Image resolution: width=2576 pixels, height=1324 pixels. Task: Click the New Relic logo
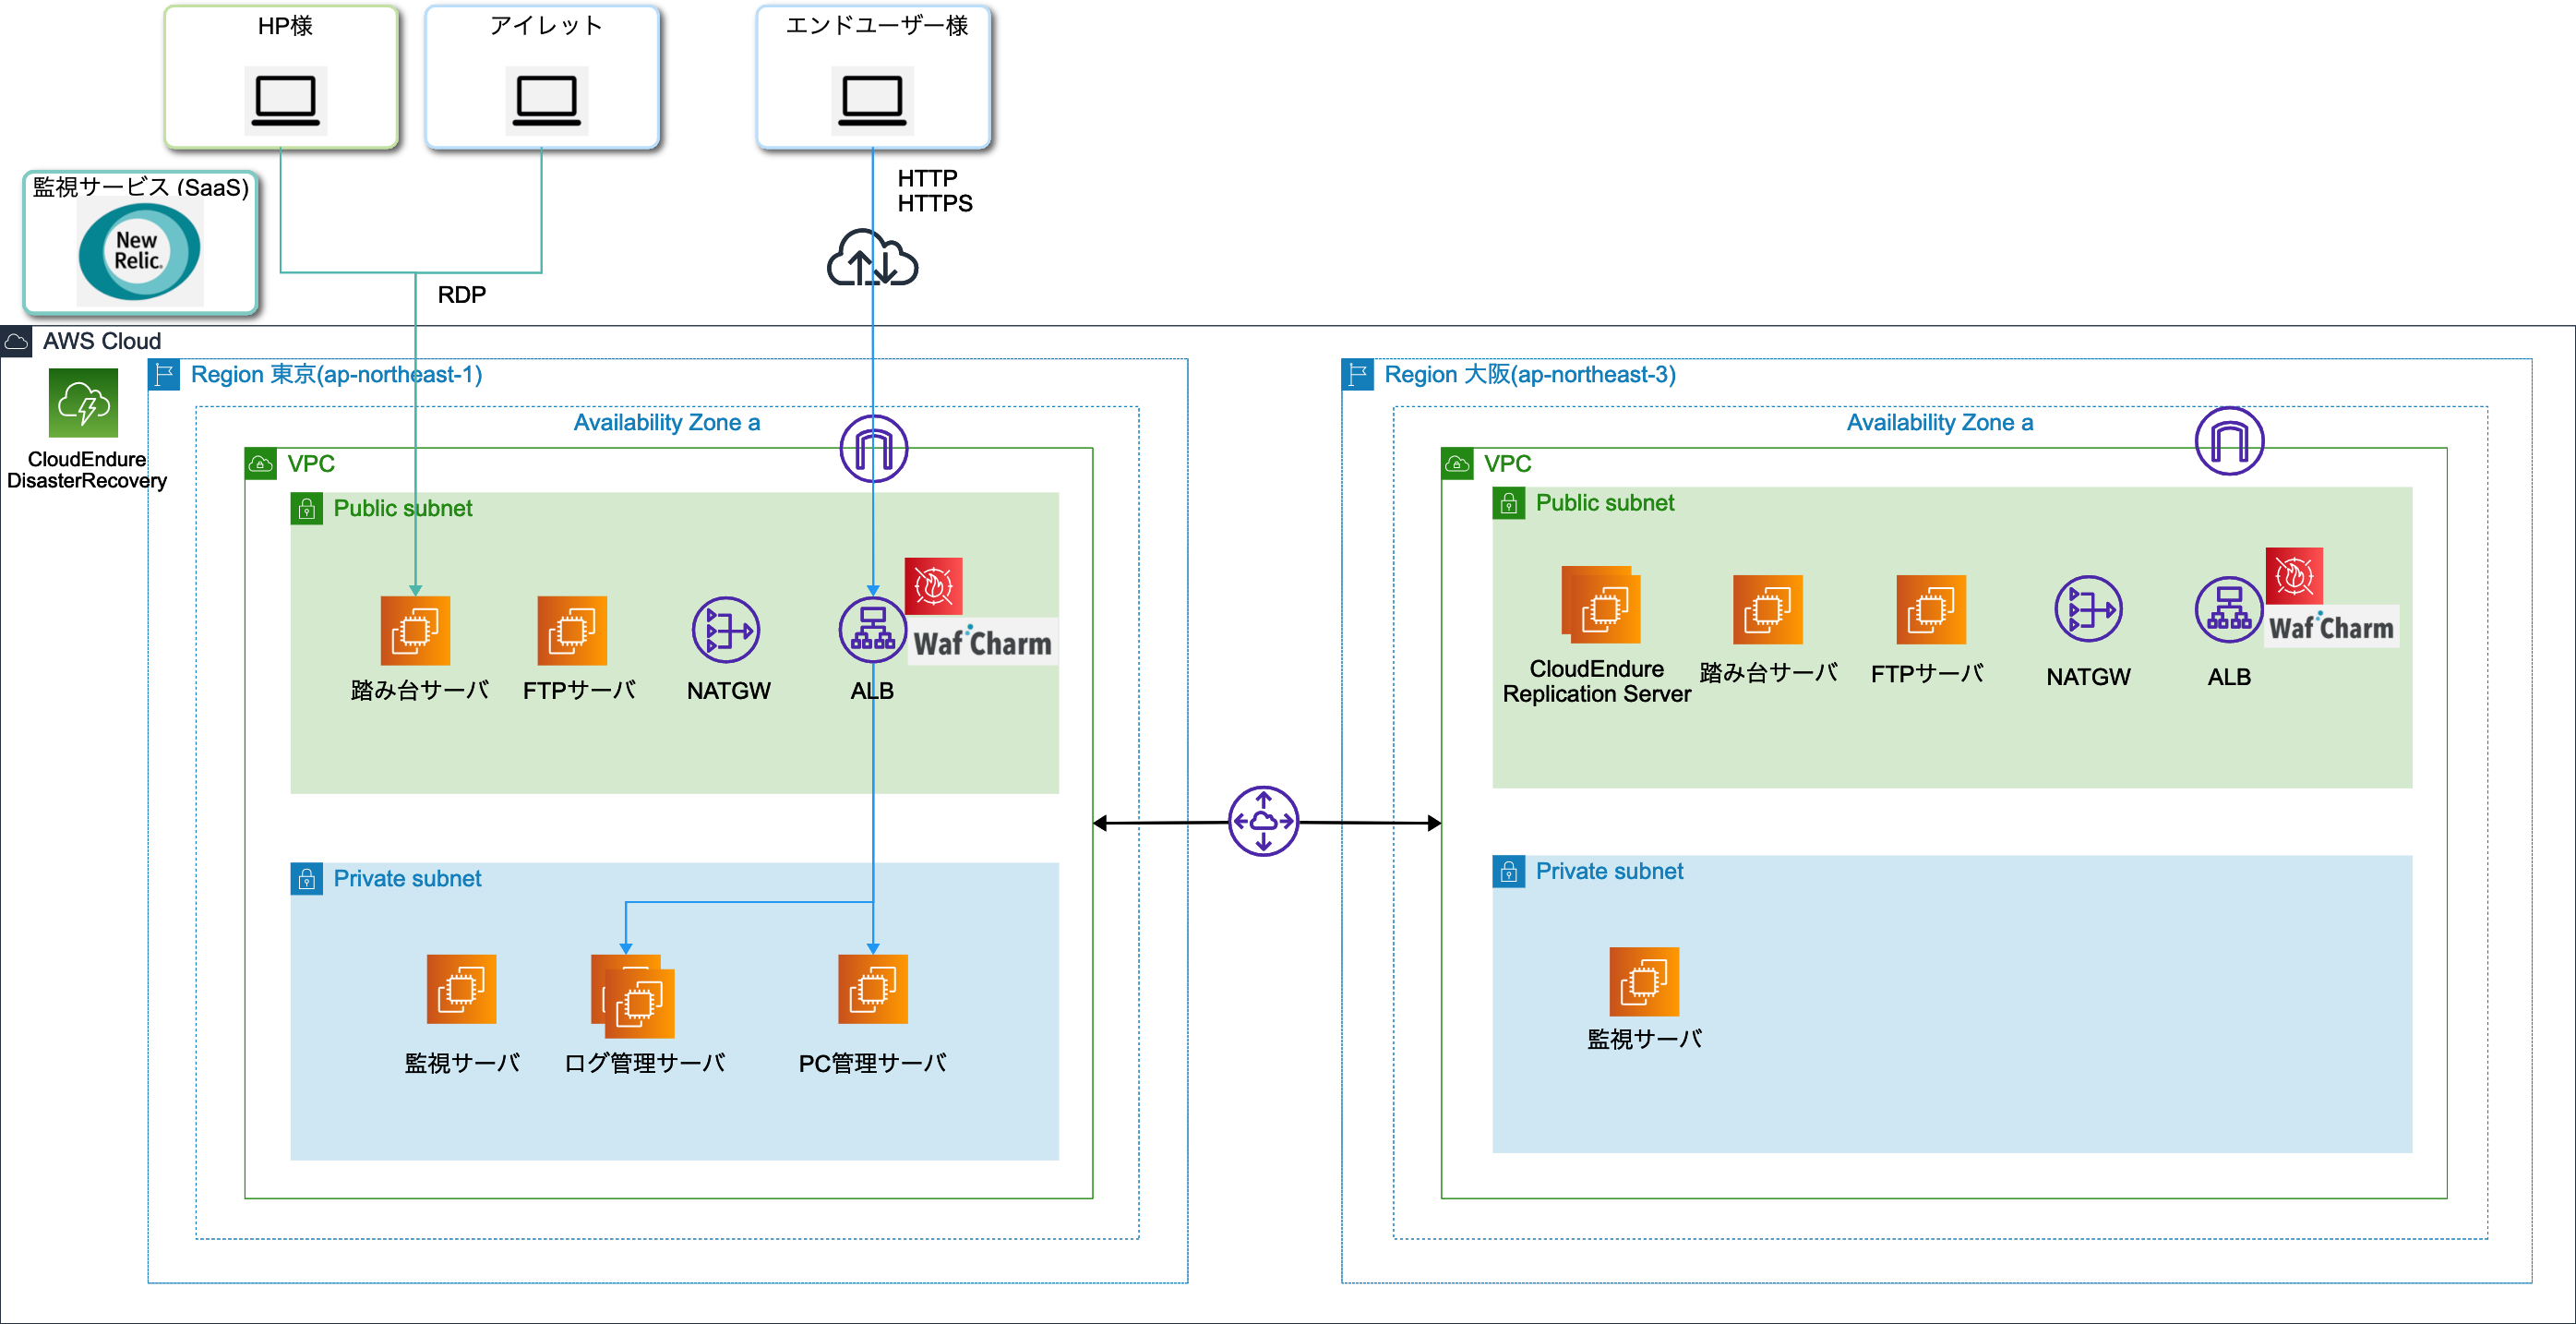140,251
